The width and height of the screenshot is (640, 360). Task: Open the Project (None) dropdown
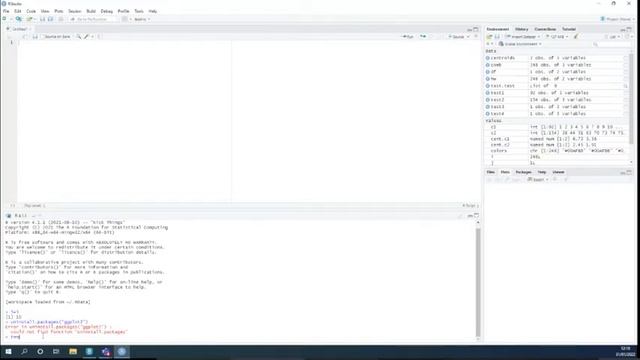[x=618, y=19]
